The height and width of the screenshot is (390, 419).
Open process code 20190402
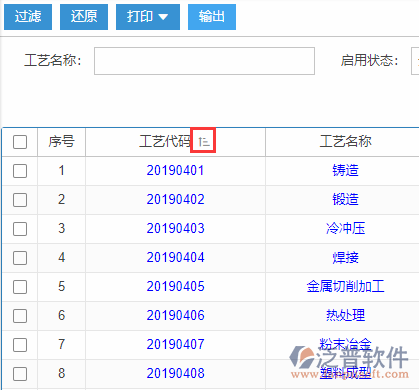[175, 200]
